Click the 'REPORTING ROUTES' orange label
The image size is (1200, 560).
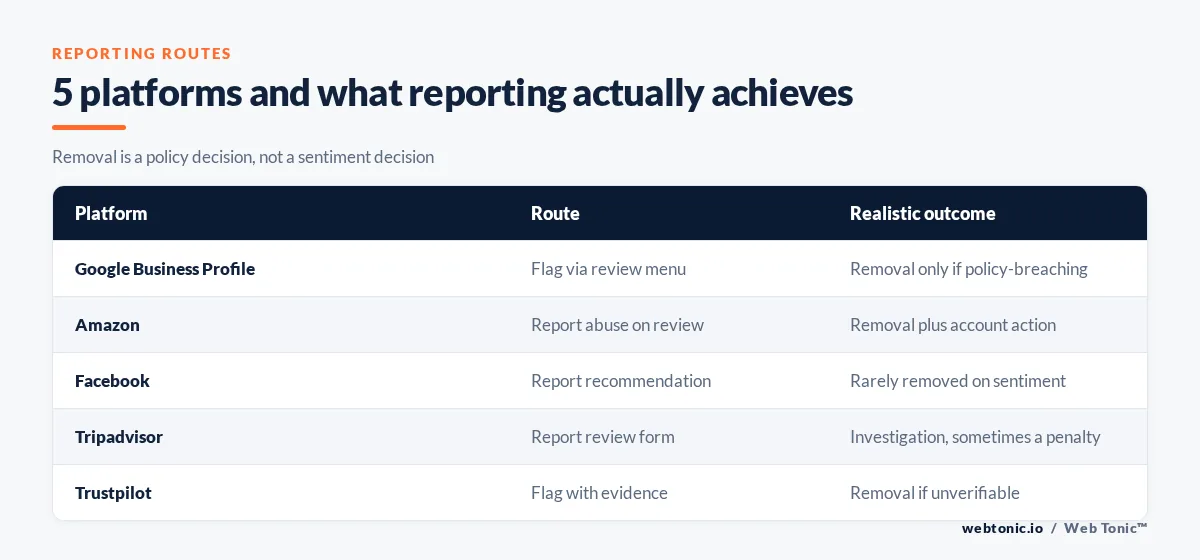point(141,54)
